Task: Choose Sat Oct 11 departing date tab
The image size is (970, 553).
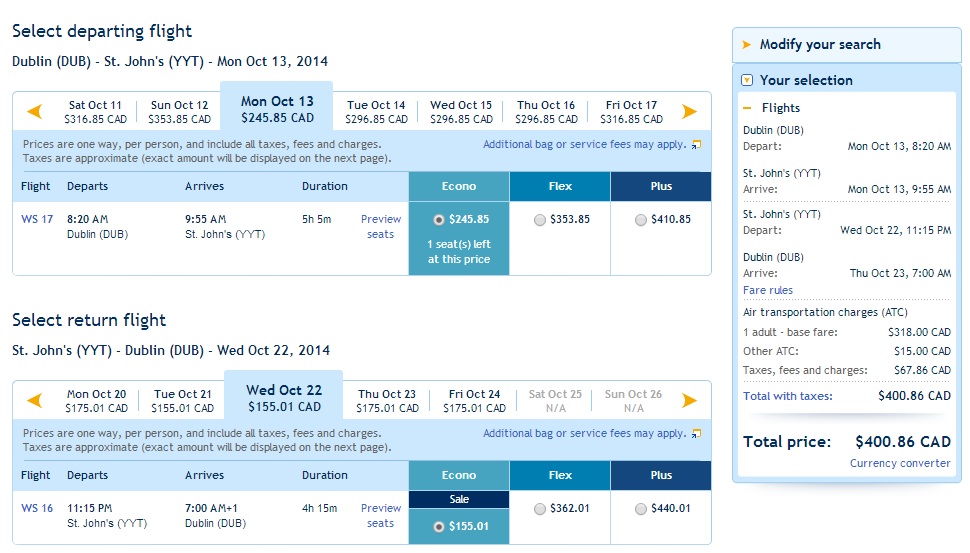Action: point(95,112)
